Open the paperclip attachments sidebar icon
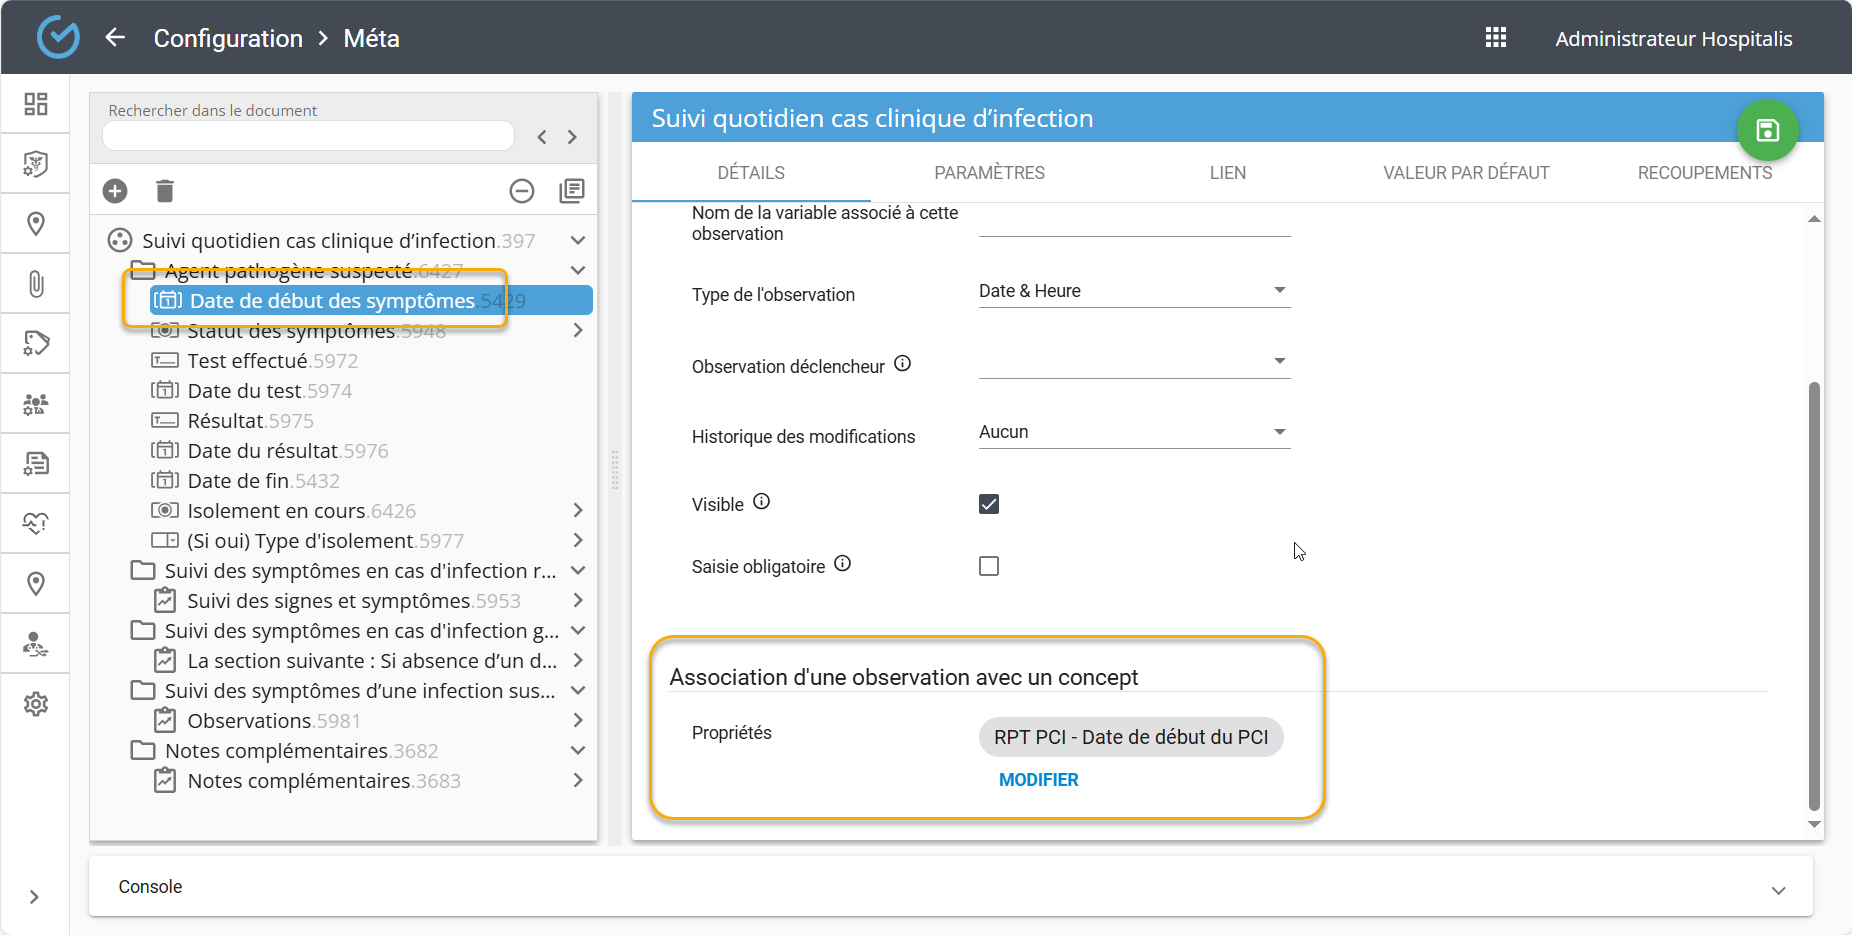This screenshot has height=935, width=1852. (36, 284)
